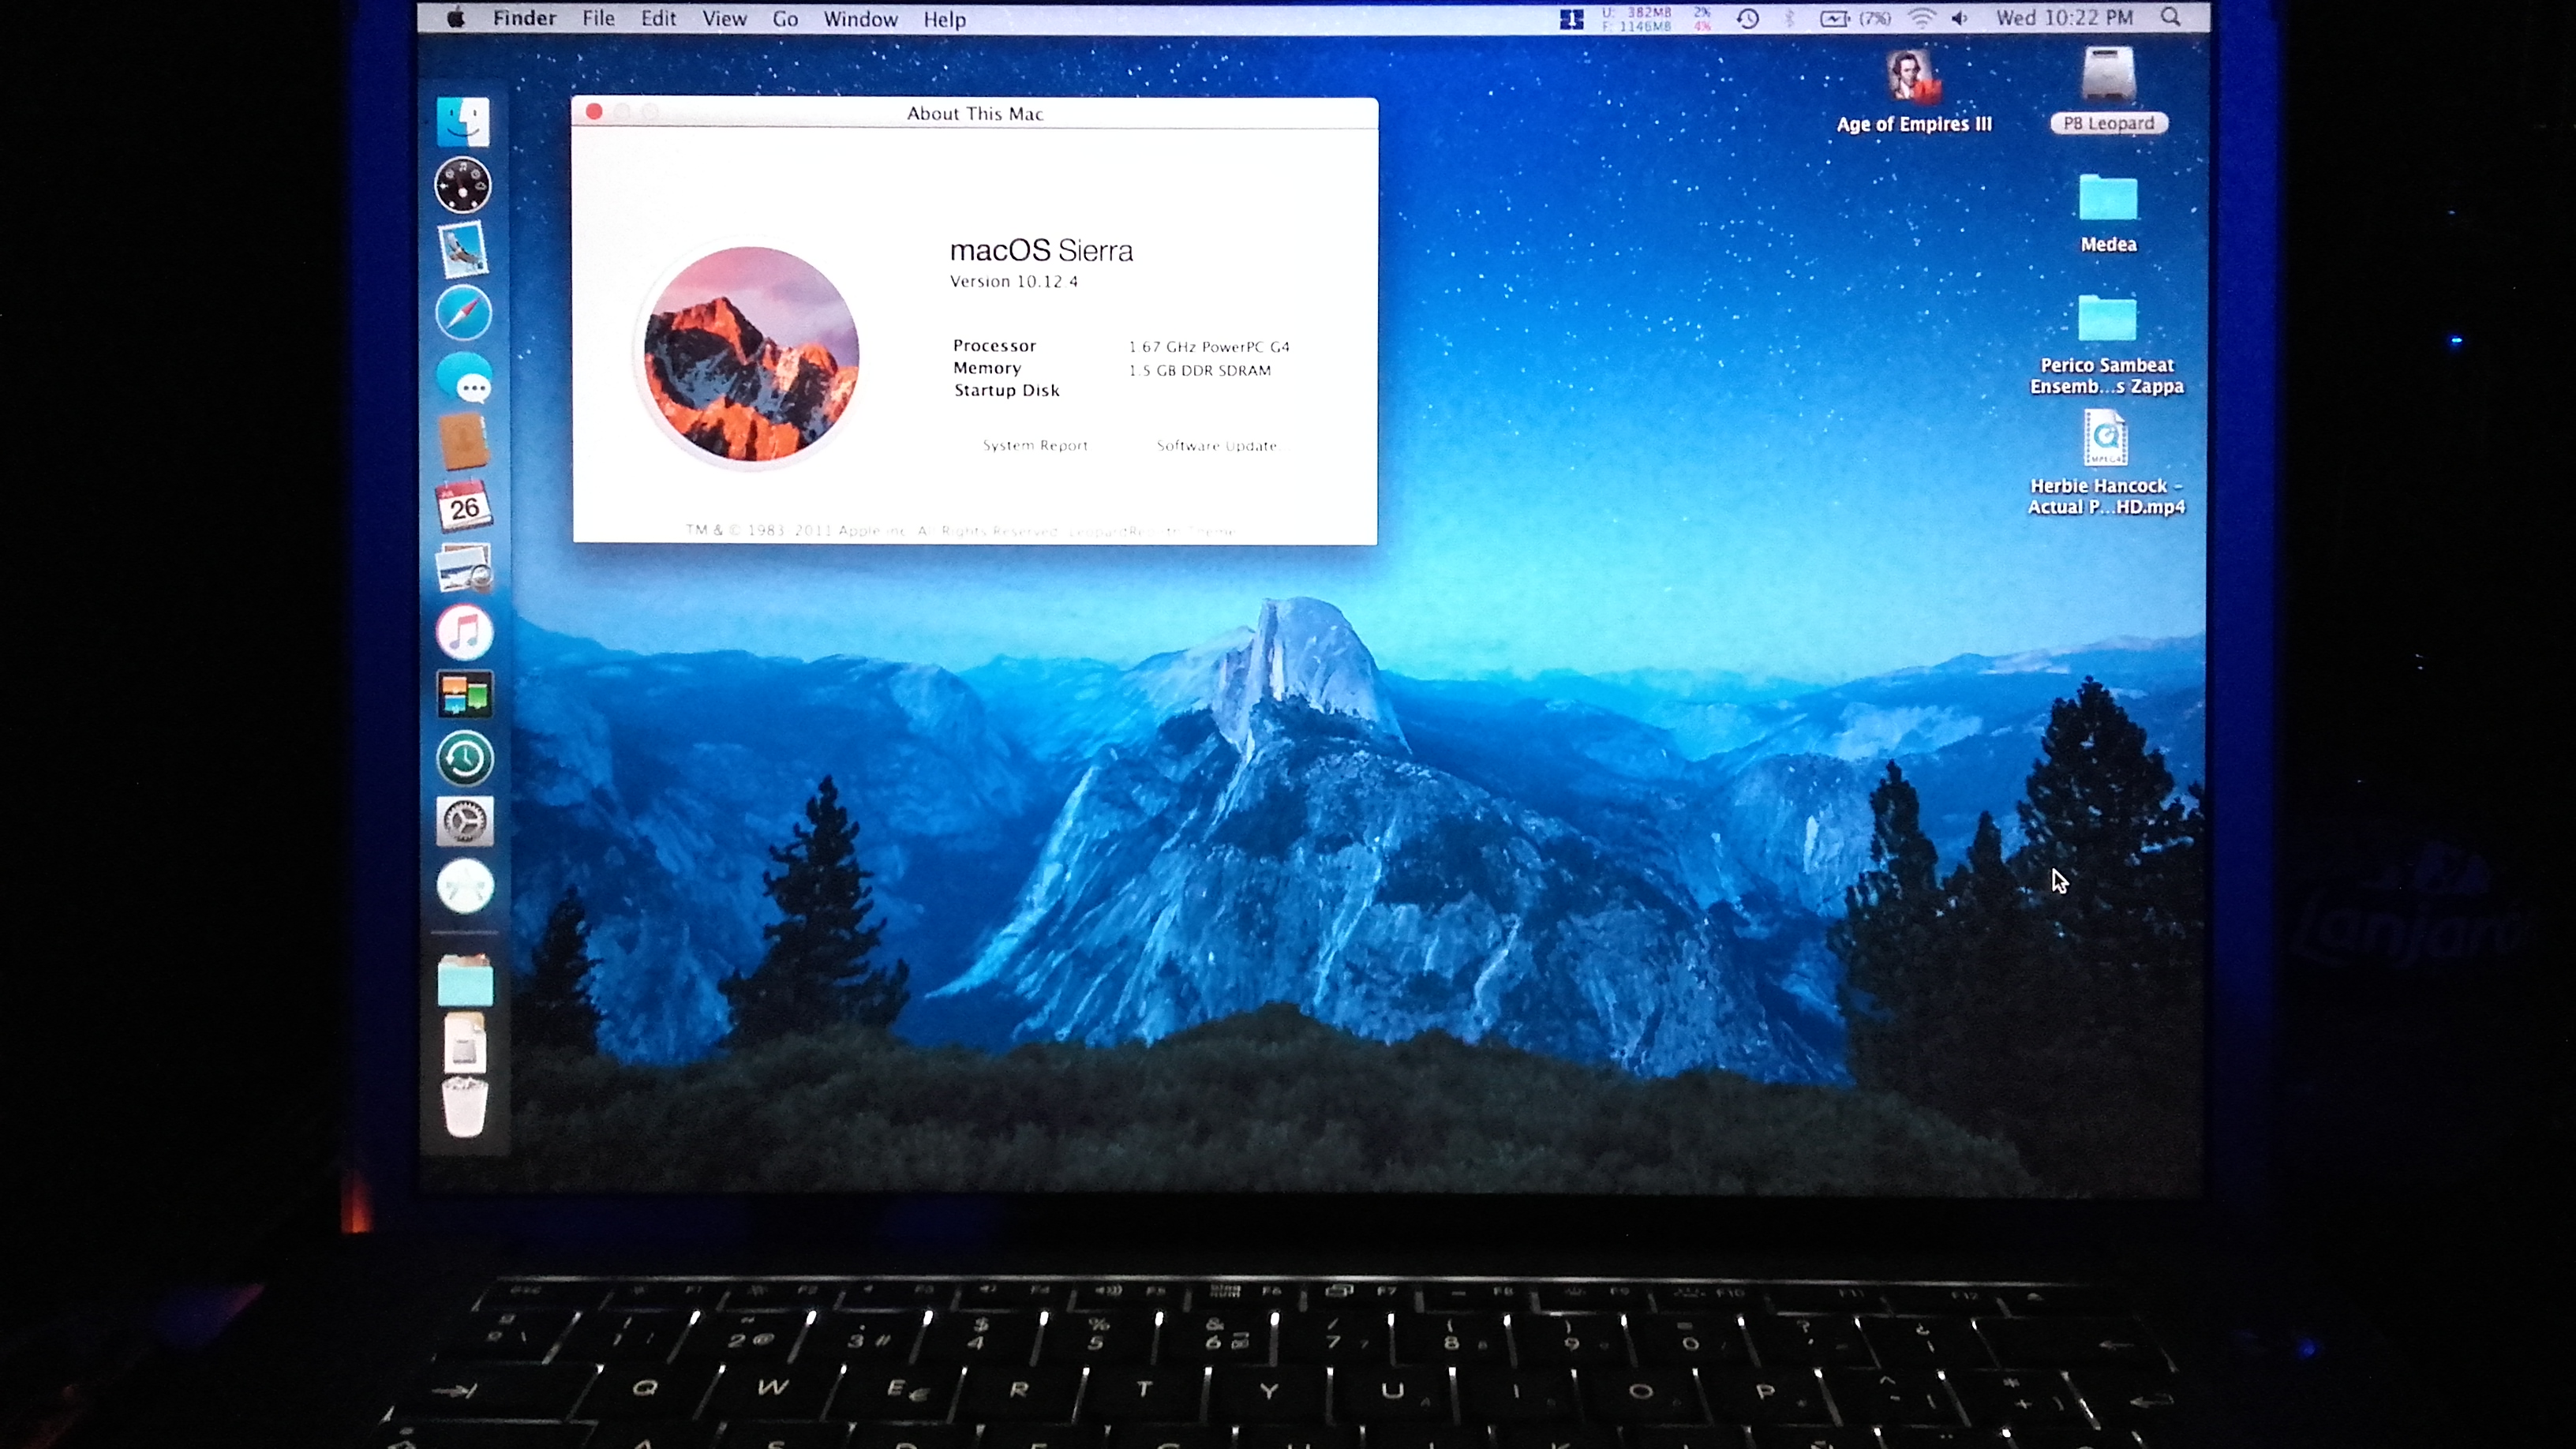Open Mail stamp icon in dock
The width and height of the screenshot is (2576, 1449).
point(463,249)
